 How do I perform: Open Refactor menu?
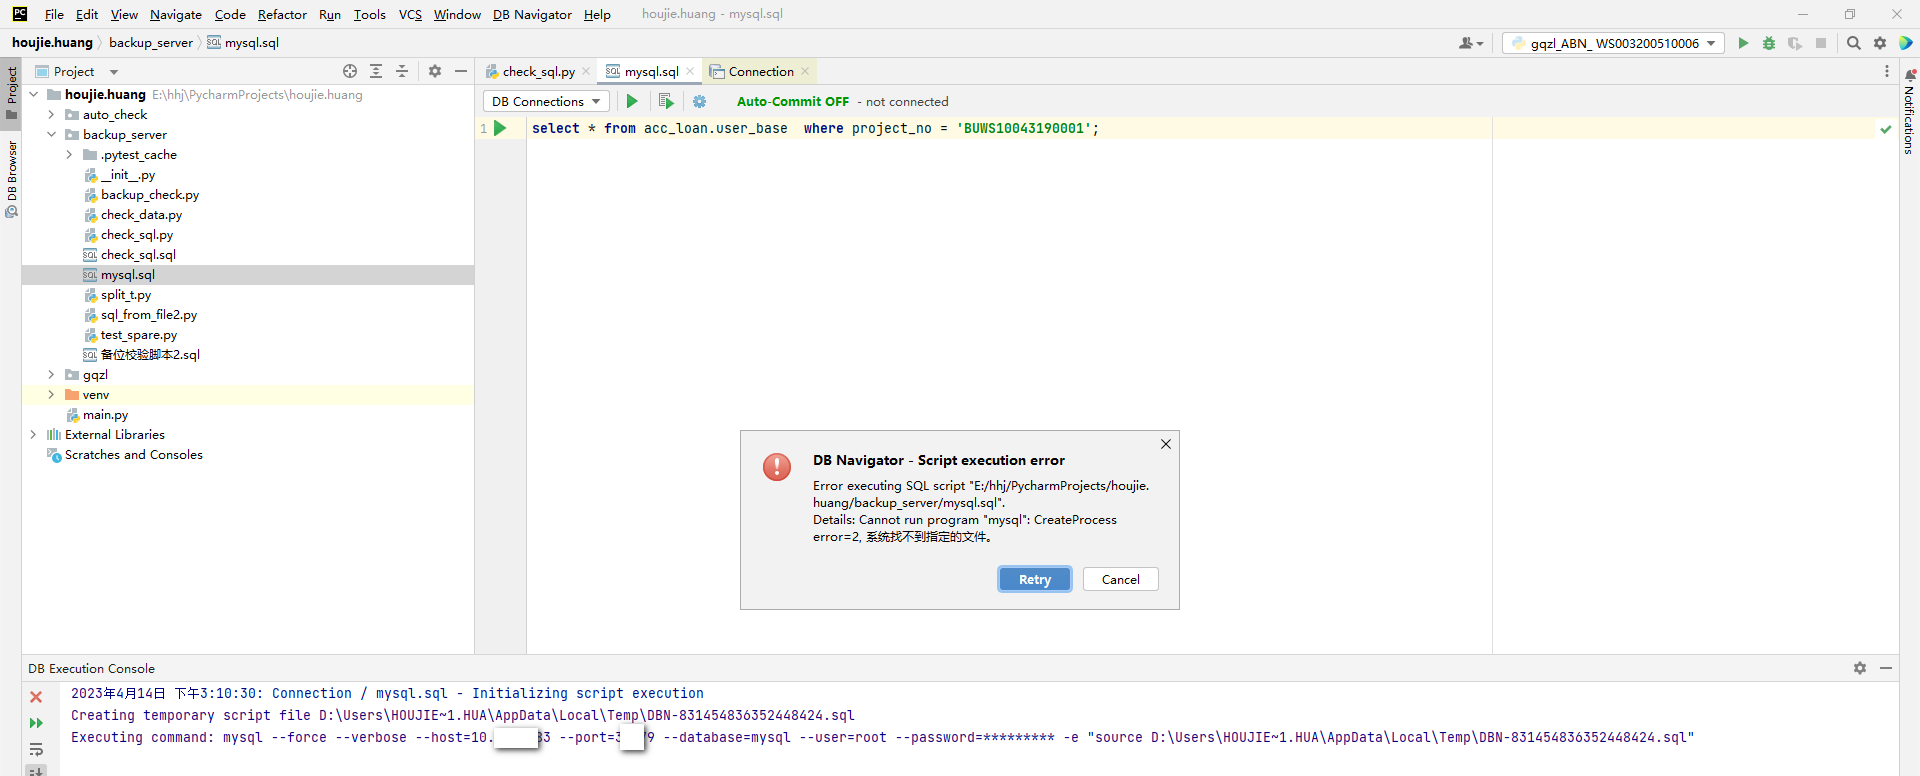pyautogui.click(x=282, y=14)
